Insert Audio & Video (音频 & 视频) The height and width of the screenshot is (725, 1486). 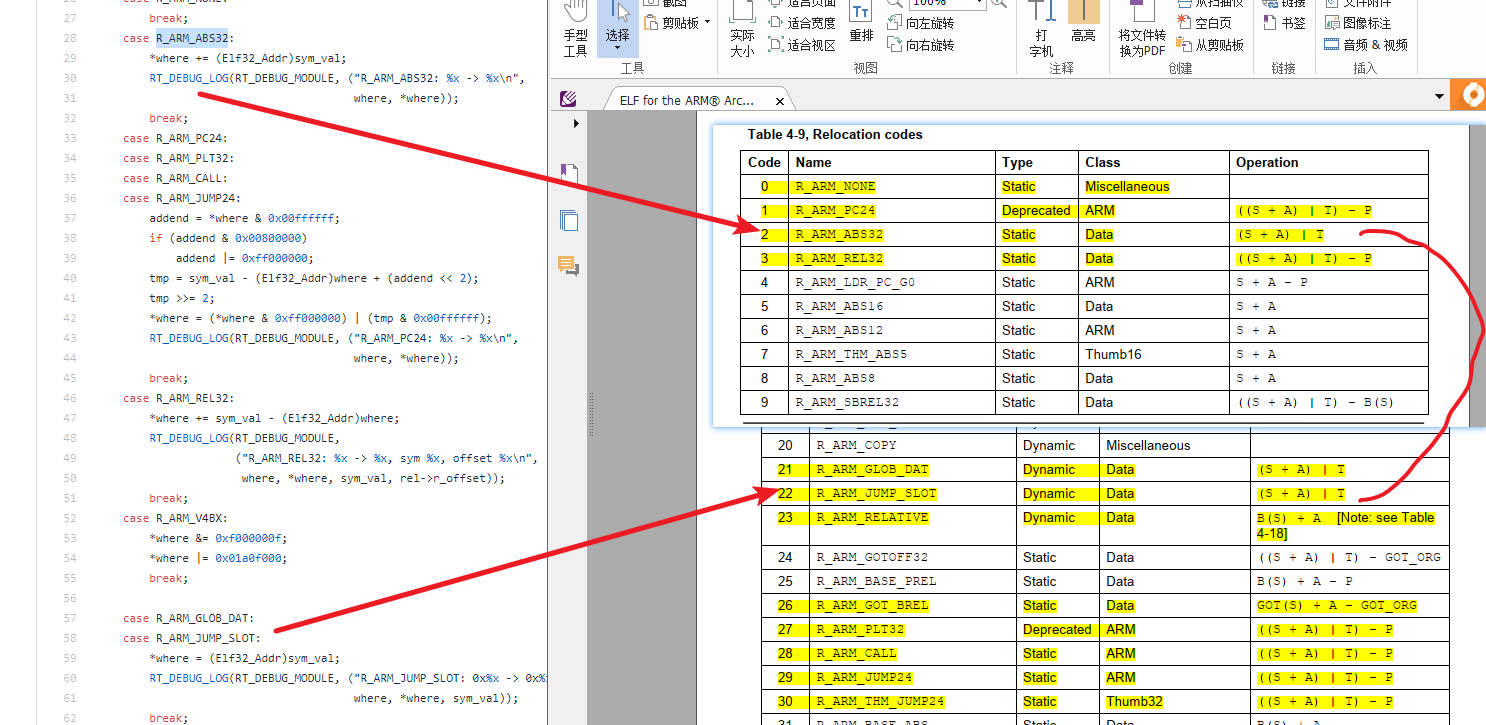1365,45
